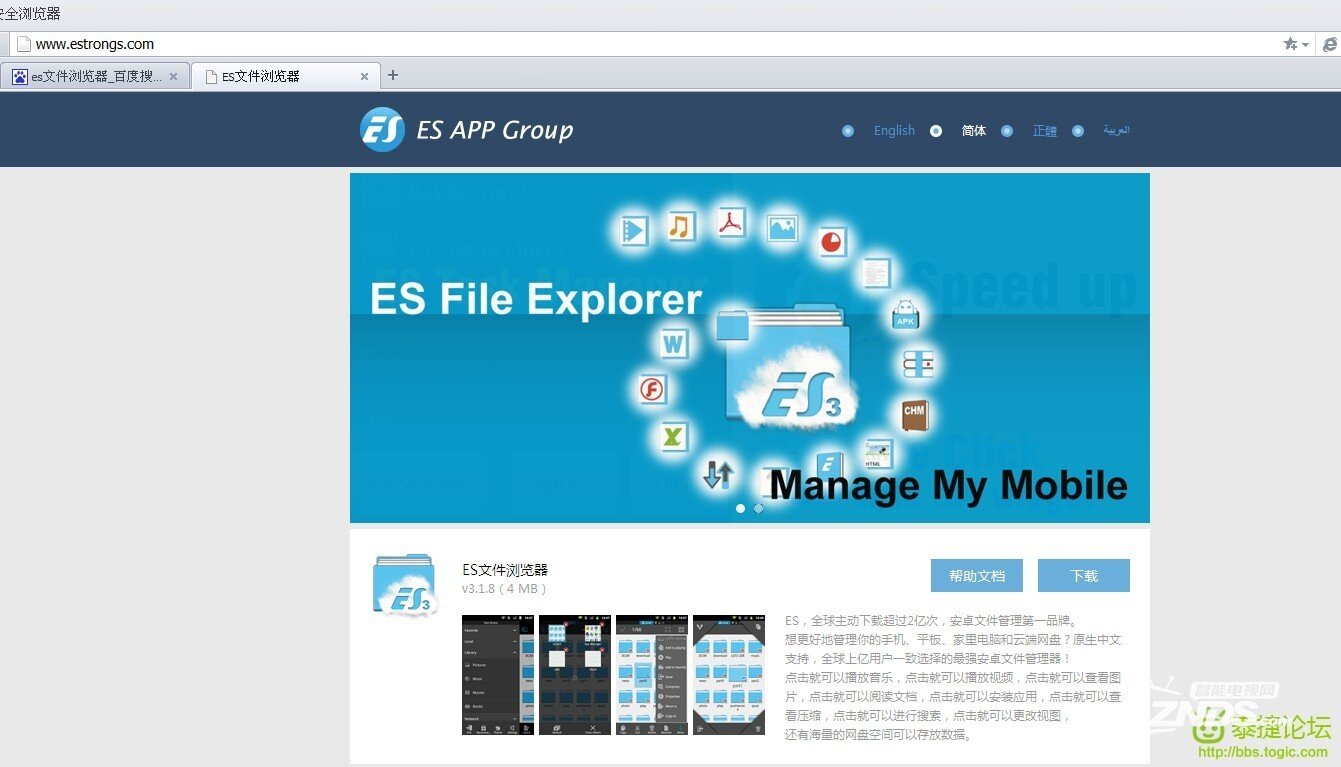
Task: Click the HTML page icon in banner
Action: [x=879, y=455]
